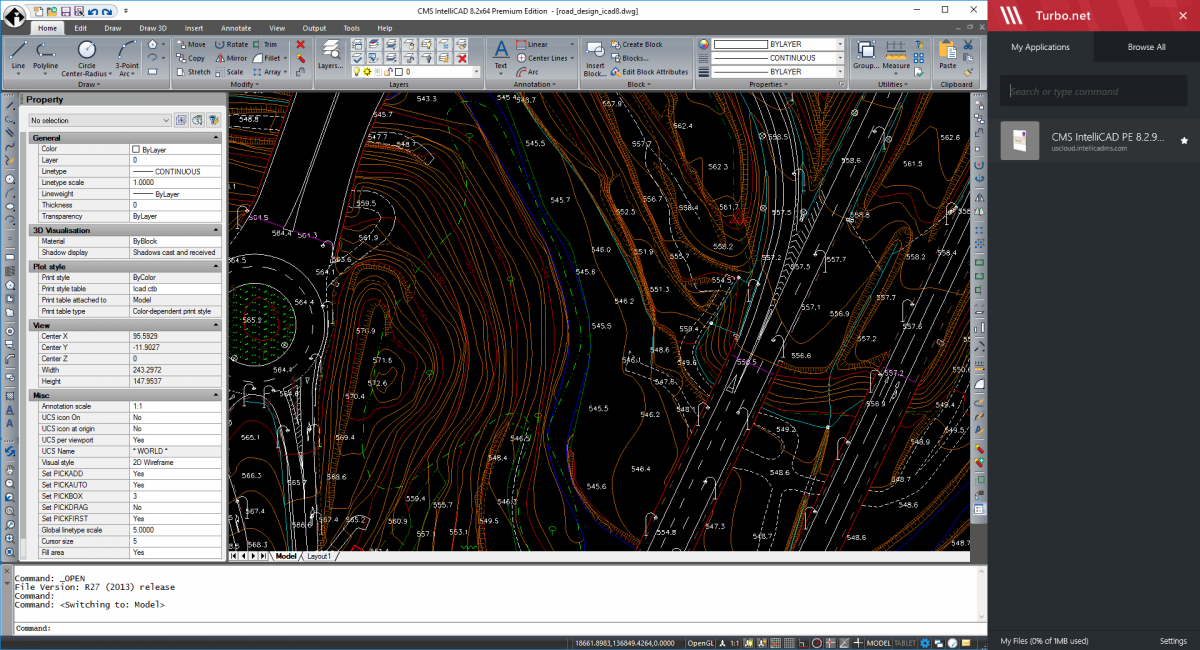Open the CONTINUOUS linetype dropdown
The image size is (1200, 650).
tap(840, 58)
